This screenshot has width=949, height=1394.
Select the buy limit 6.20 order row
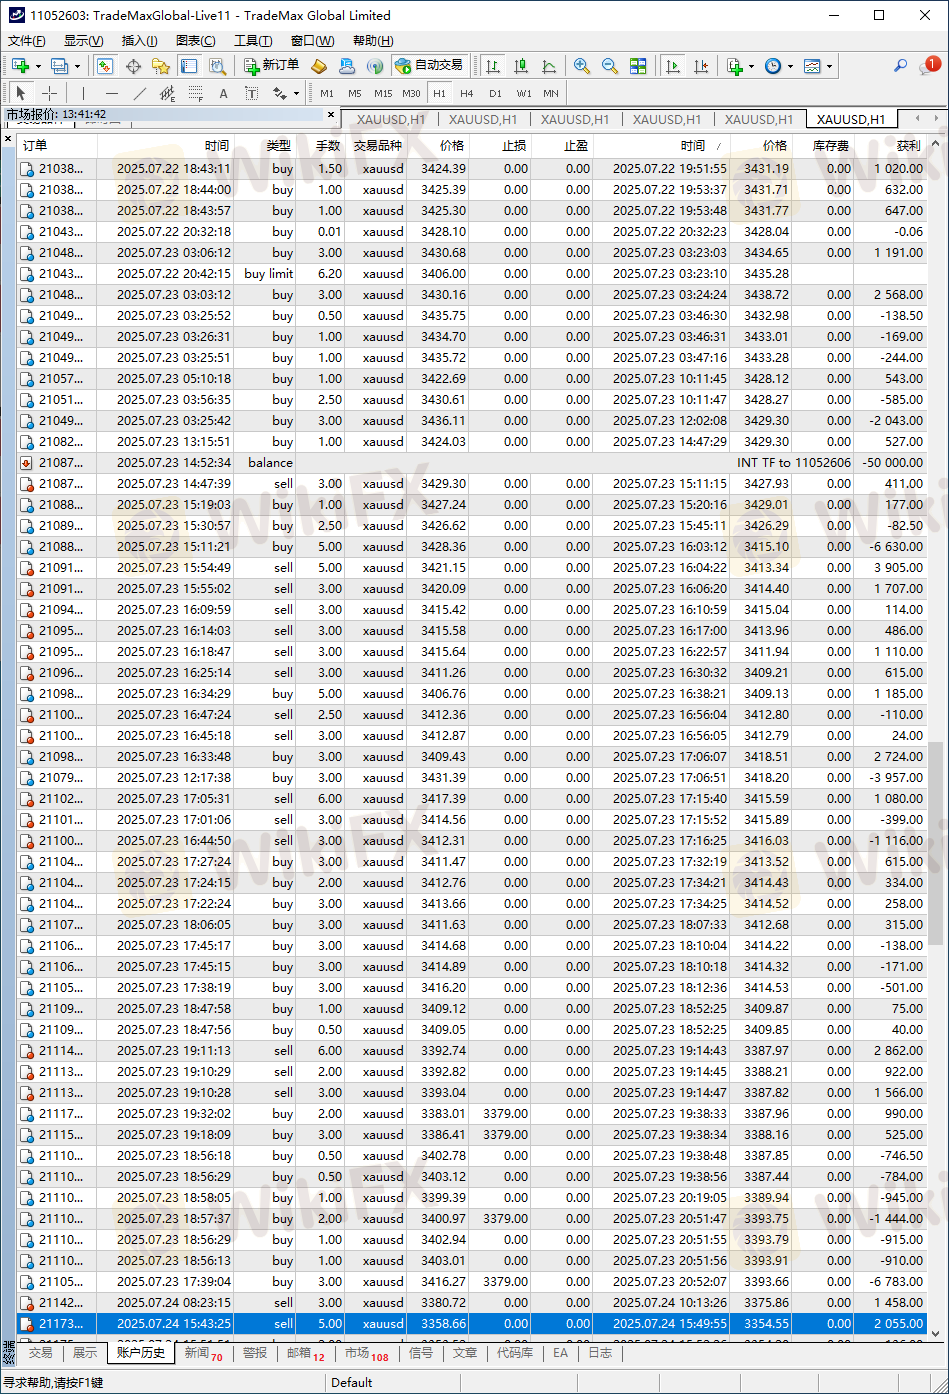(x=472, y=274)
